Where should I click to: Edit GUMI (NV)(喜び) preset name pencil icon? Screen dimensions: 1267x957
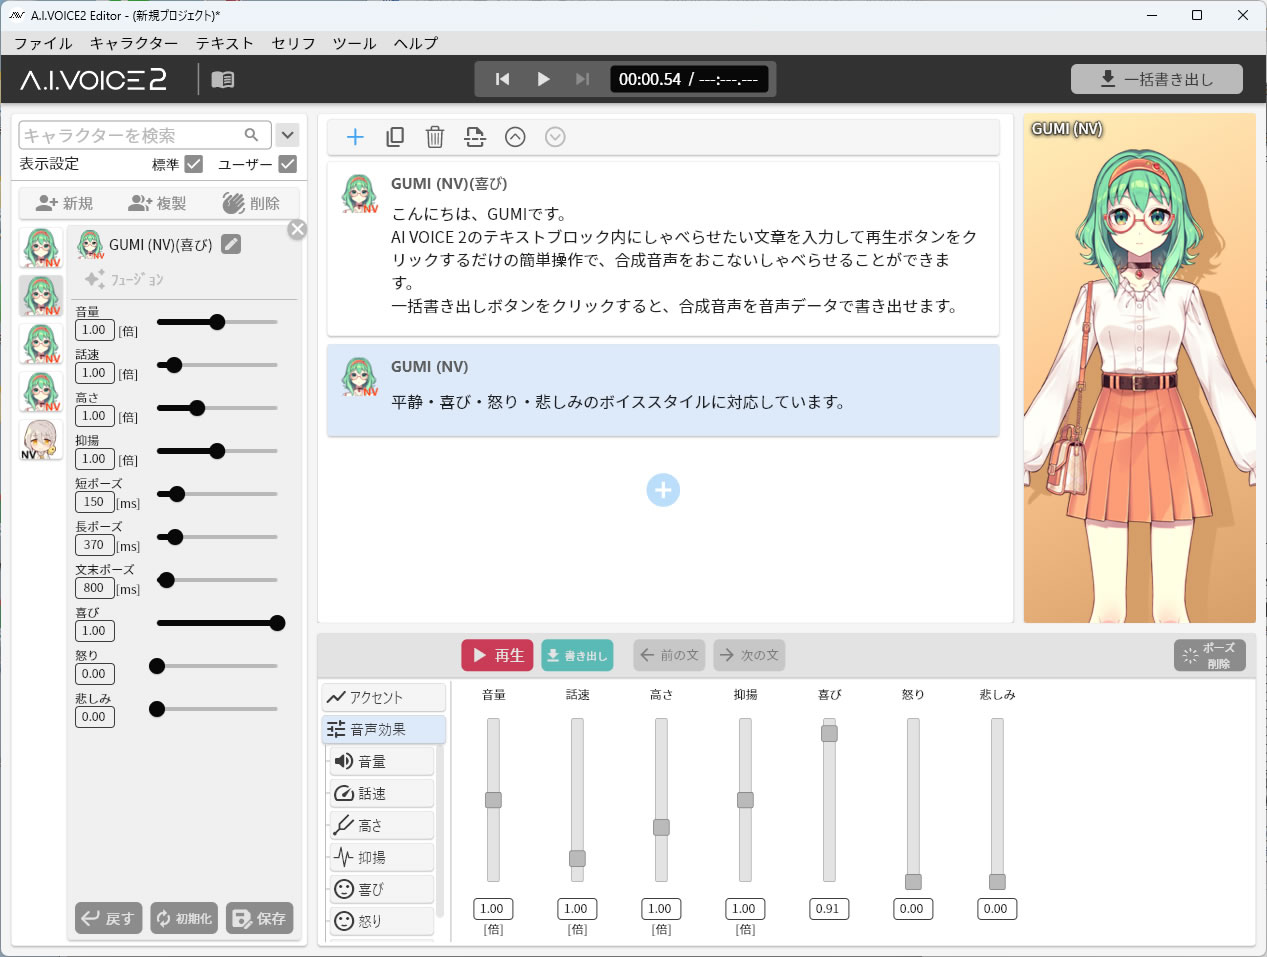[231, 244]
